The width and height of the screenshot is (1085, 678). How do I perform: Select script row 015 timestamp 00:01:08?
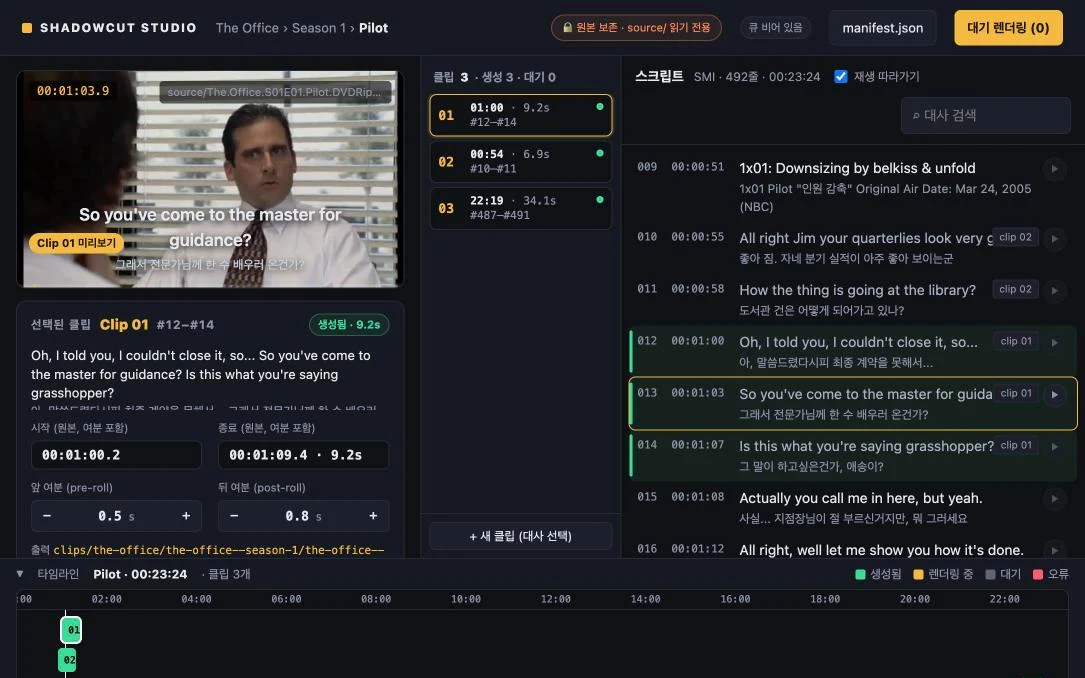698,497
